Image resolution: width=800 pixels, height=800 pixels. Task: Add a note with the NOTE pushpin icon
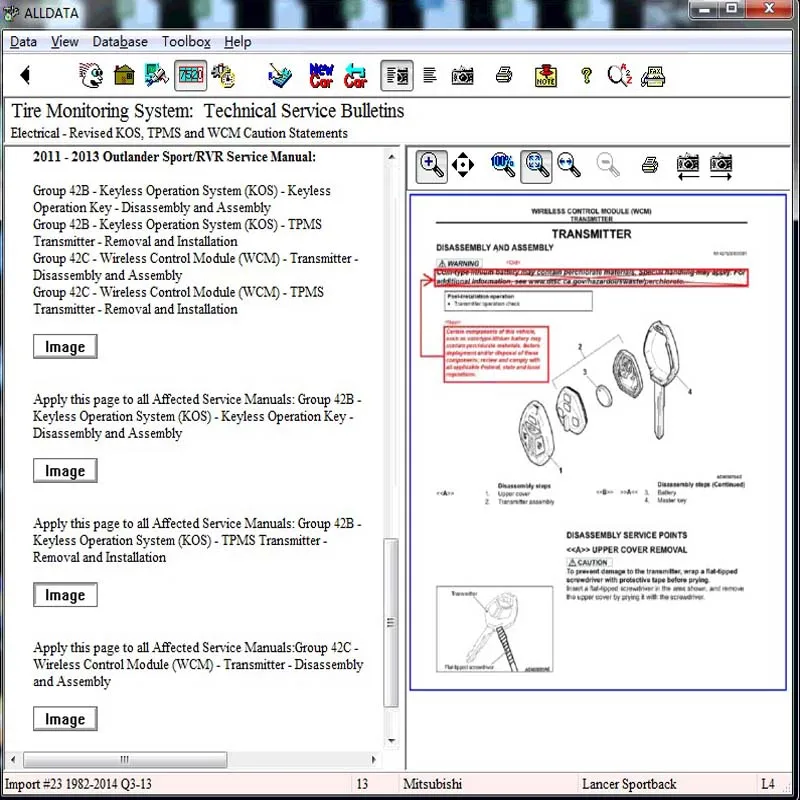545,76
